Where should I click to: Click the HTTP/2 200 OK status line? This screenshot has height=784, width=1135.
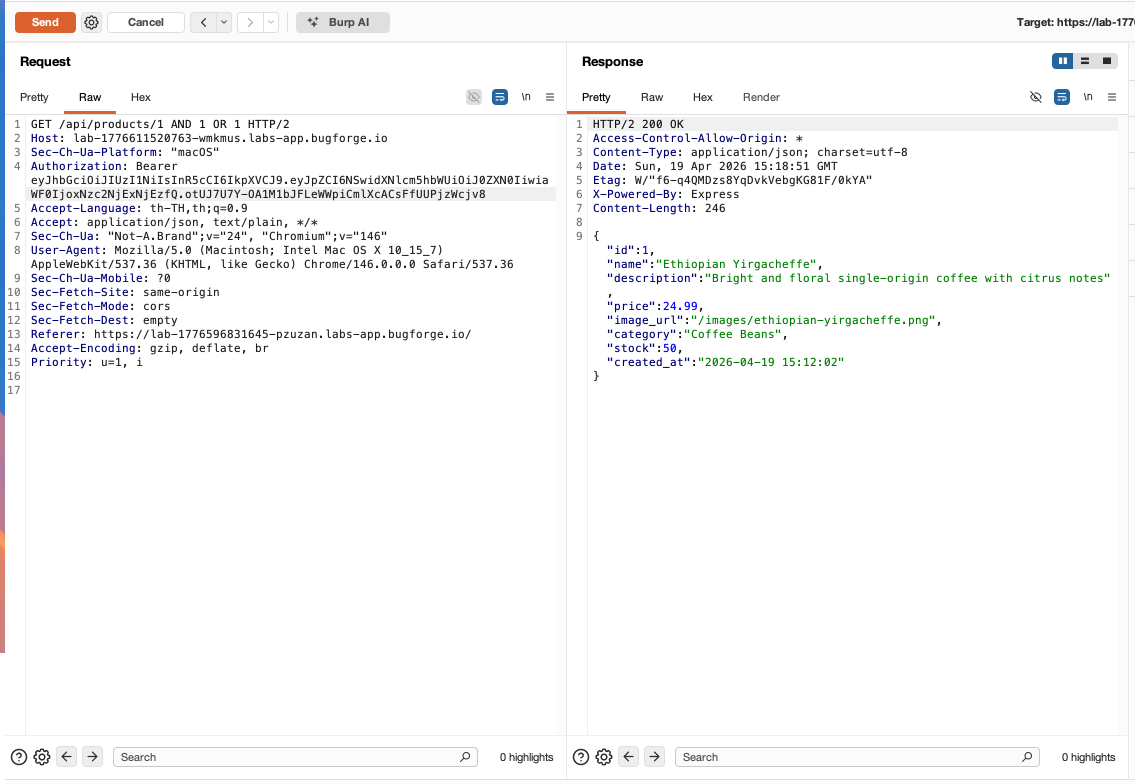point(638,125)
